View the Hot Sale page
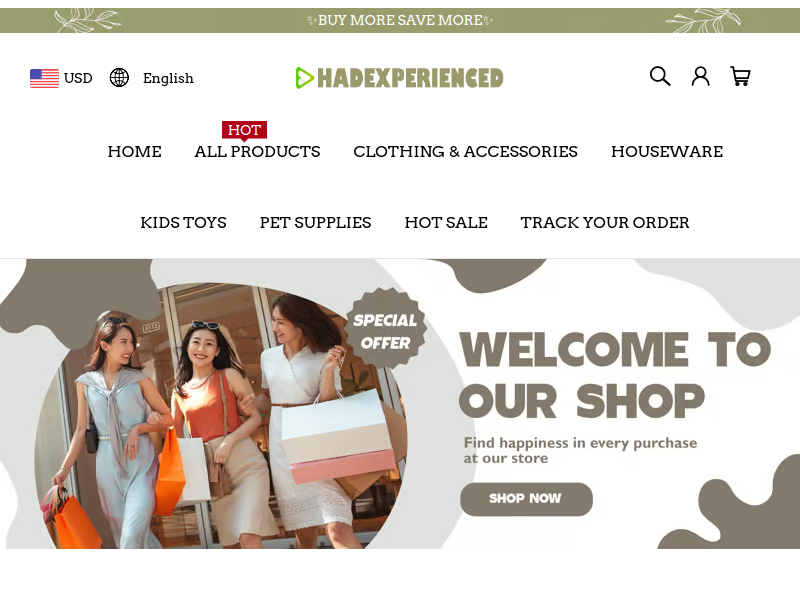The width and height of the screenshot is (800, 600). (446, 222)
